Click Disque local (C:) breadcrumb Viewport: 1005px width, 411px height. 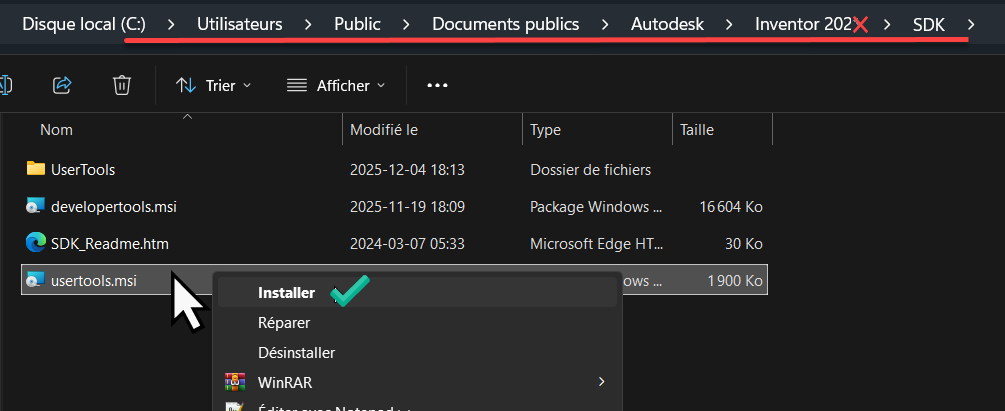(x=84, y=24)
